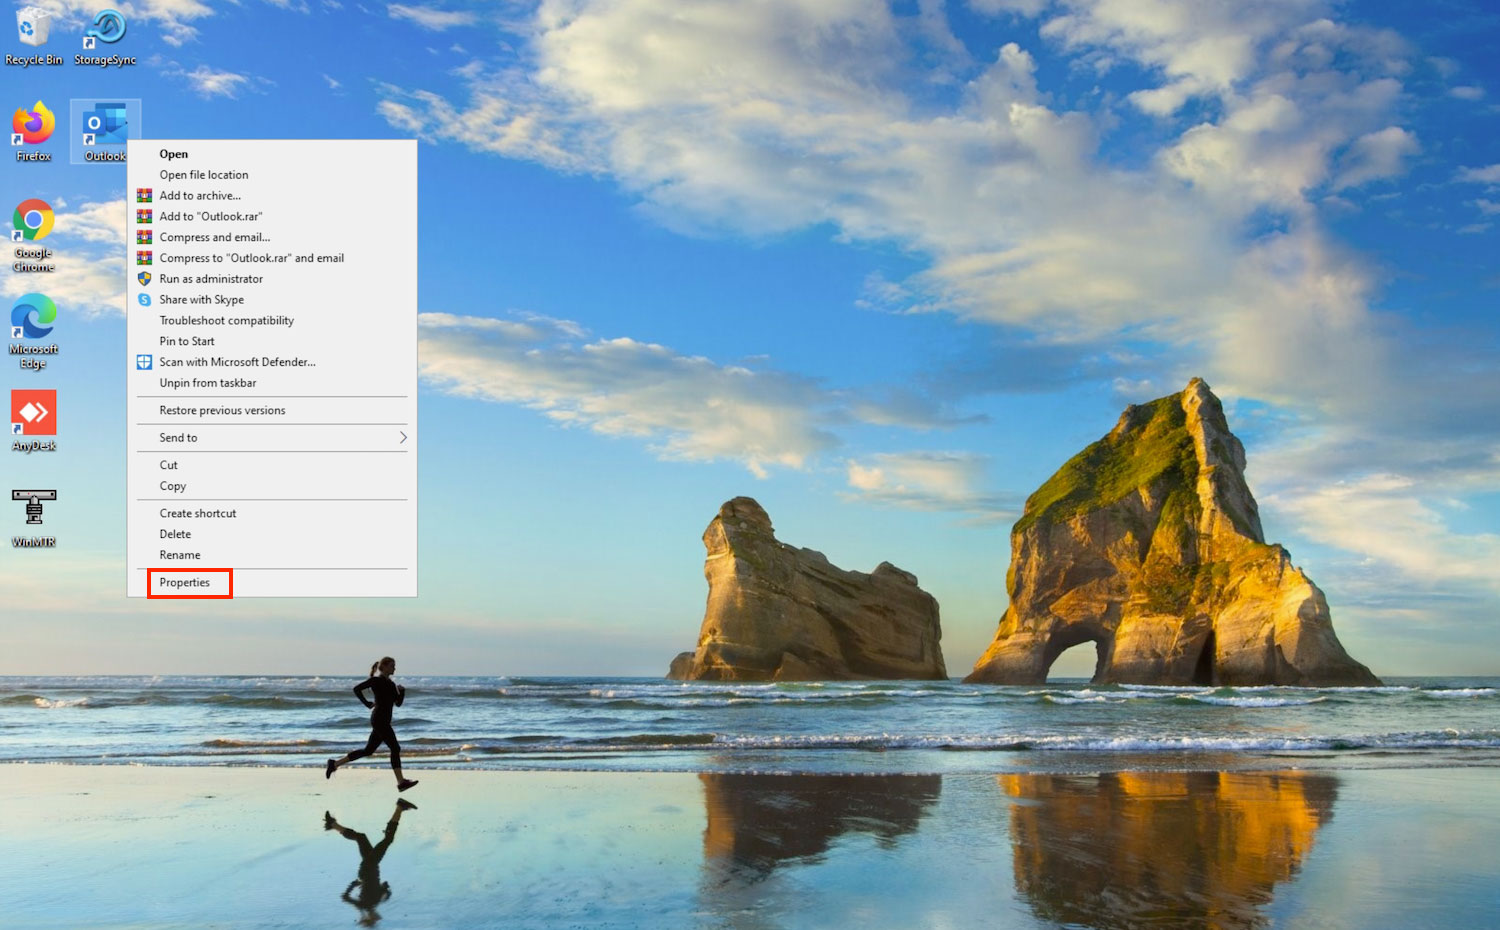The image size is (1500, 930).
Task: Choose Unpin from taskbar
Action: point(208,383)
